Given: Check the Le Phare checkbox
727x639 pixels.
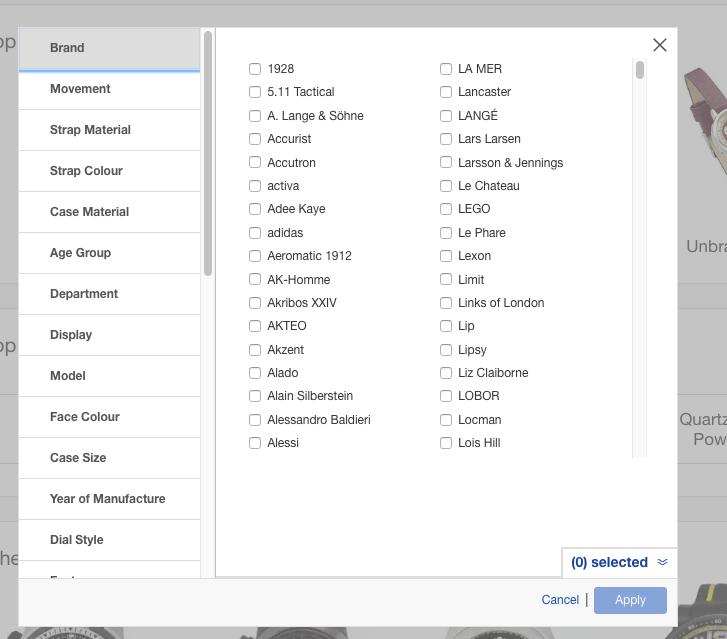Looking at the screenshot, I should pyautogui.click(x=446, y=233).
